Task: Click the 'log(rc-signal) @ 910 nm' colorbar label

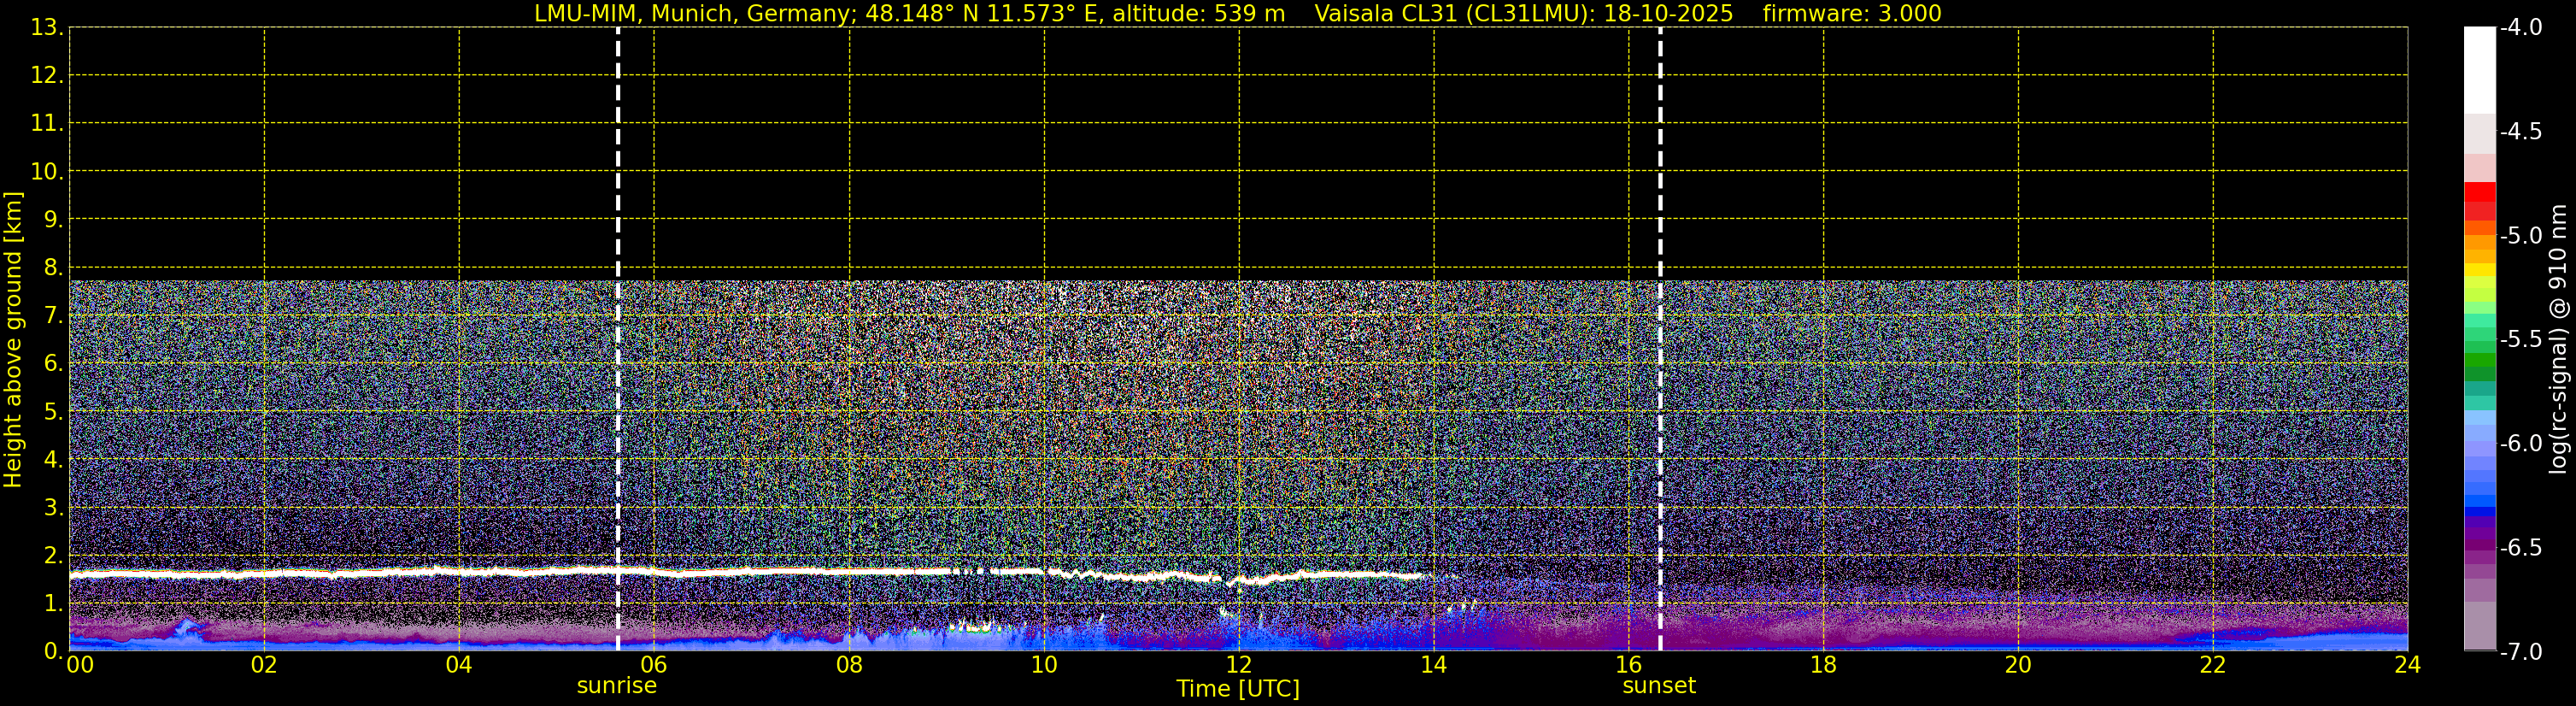Action: [x=2559, y=340]
